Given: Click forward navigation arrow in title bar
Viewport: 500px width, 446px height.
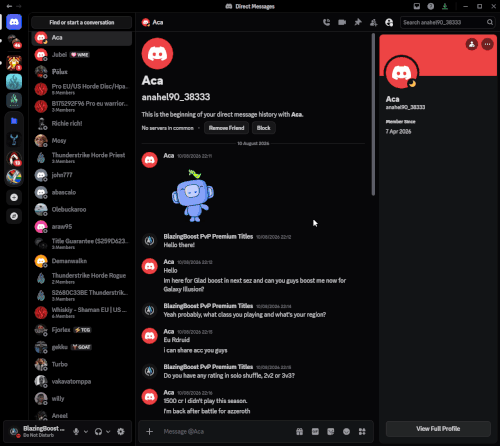Looking at the screenshot, I should tap(19, 6).
